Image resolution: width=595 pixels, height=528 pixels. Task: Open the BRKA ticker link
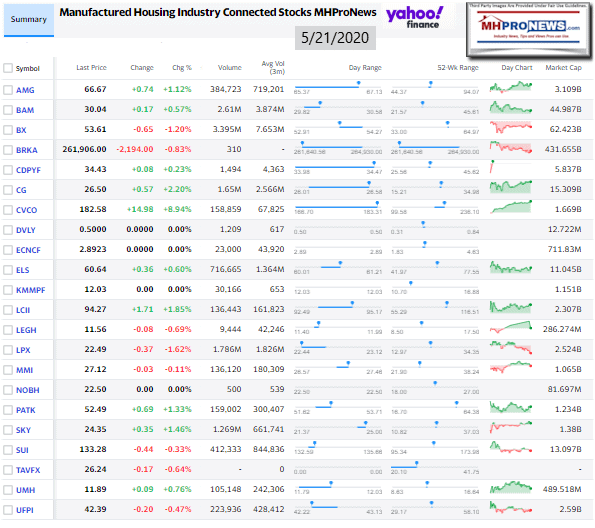pos(27,150)
